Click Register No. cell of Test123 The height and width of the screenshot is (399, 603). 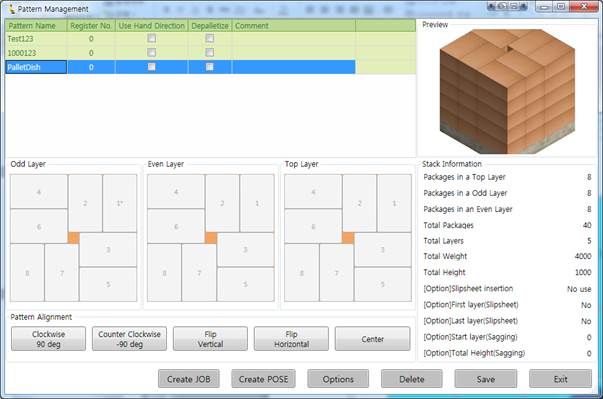91,39
